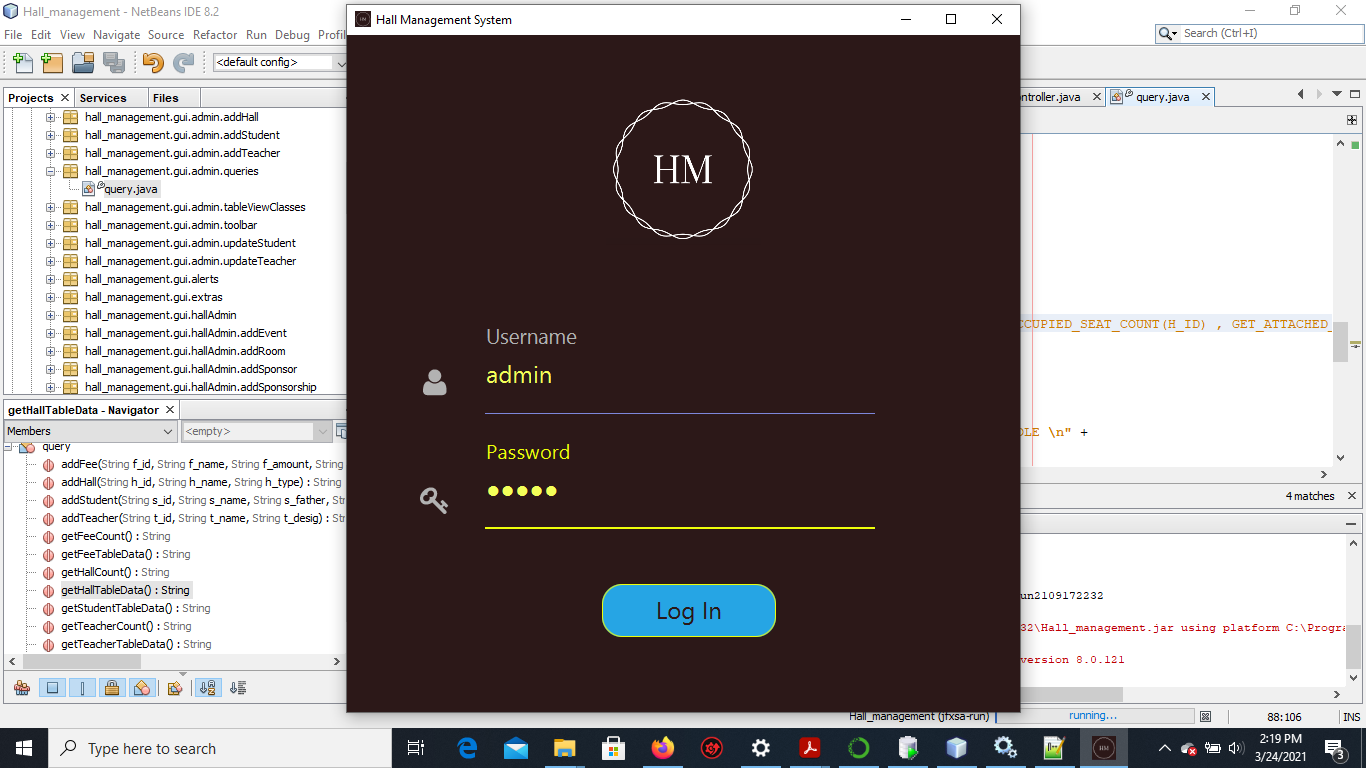Create a new file in NetBeans
The image size is (1366, 768).
[22, 62]
